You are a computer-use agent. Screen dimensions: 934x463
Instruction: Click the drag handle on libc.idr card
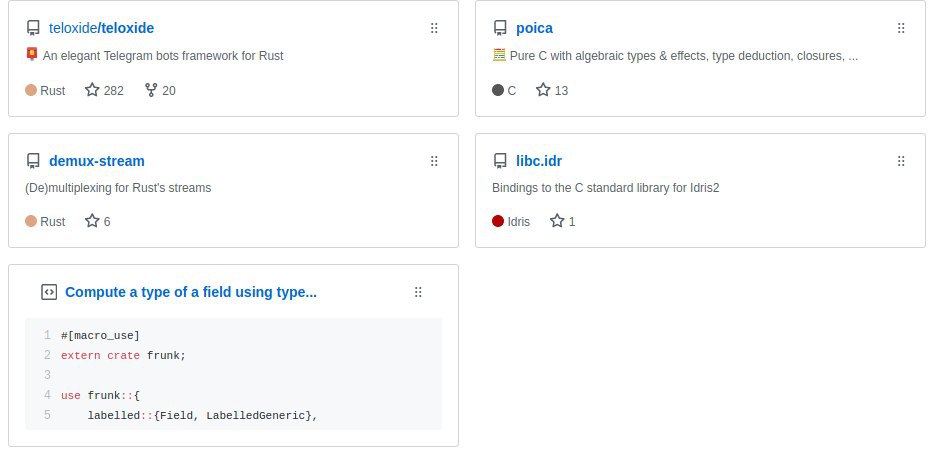click(x=901, y=161)
